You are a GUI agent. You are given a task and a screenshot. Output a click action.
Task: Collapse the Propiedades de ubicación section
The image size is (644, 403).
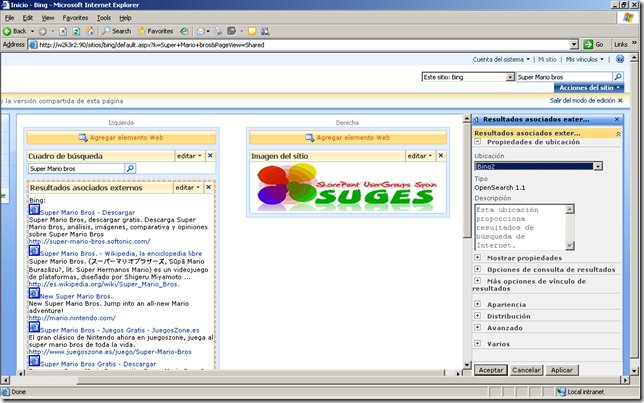[x=478, y=142]
